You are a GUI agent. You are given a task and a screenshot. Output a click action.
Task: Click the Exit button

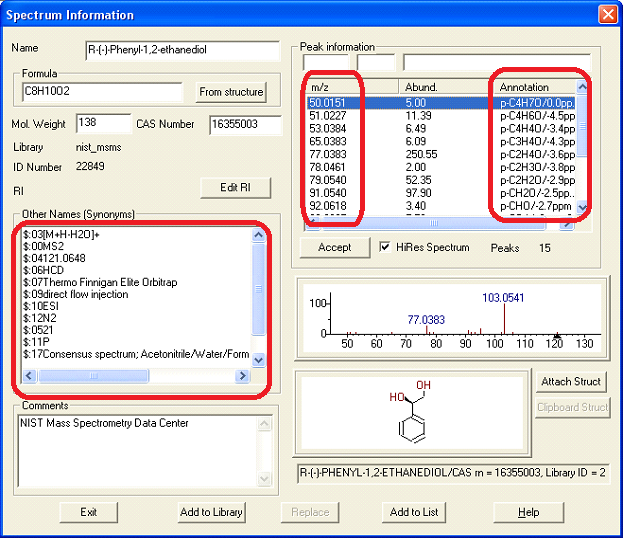88,512
